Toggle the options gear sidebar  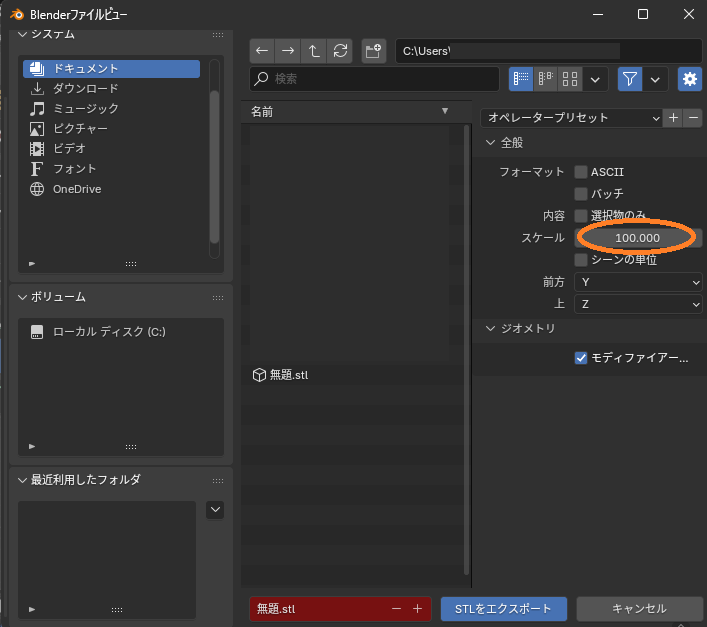pos(690,79)
